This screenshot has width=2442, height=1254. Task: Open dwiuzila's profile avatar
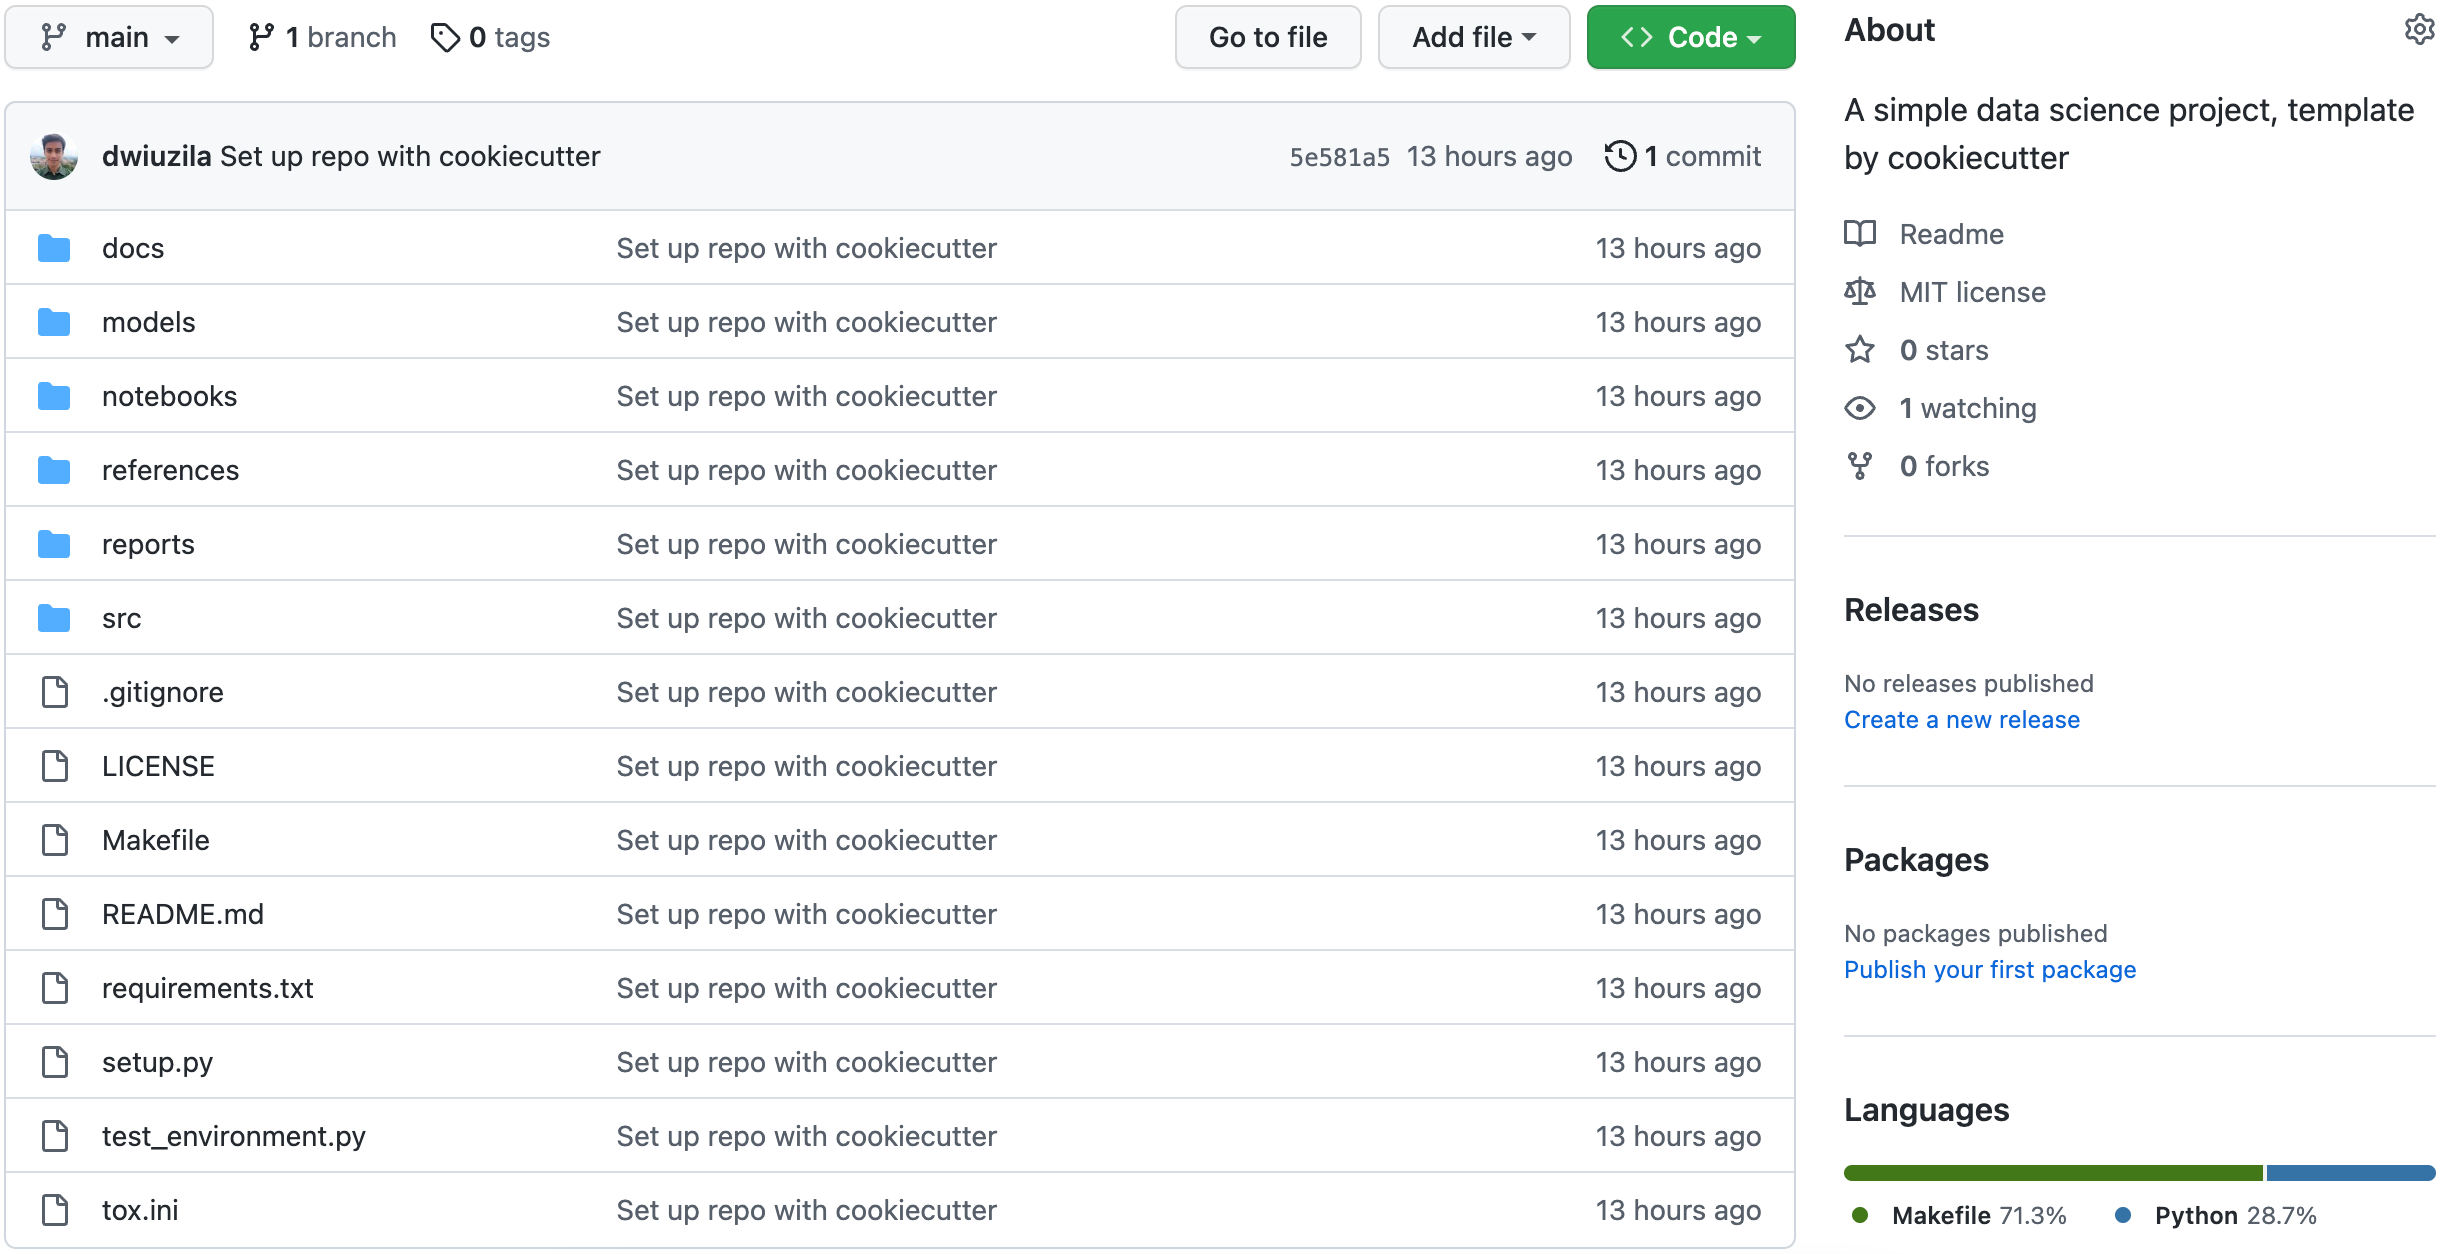point(55,156)
